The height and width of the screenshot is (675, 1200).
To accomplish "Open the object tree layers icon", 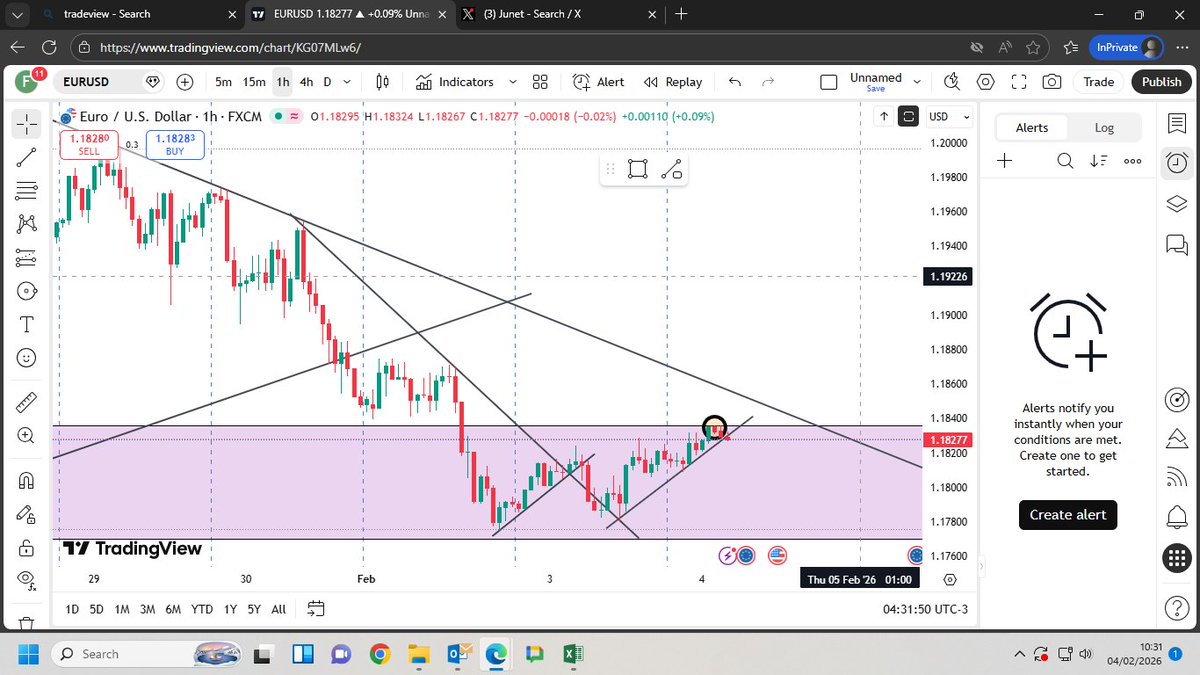I will 1177,204.
